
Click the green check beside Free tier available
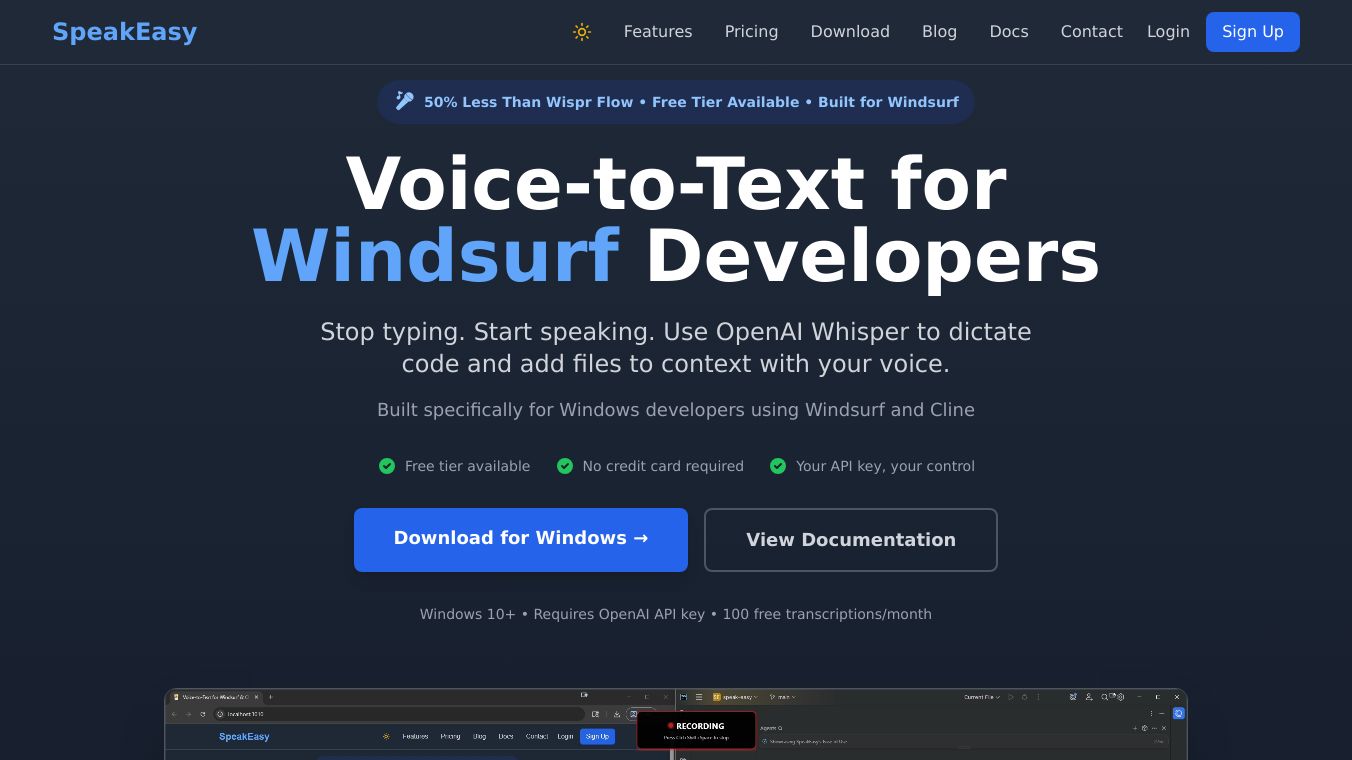point(387,466)
